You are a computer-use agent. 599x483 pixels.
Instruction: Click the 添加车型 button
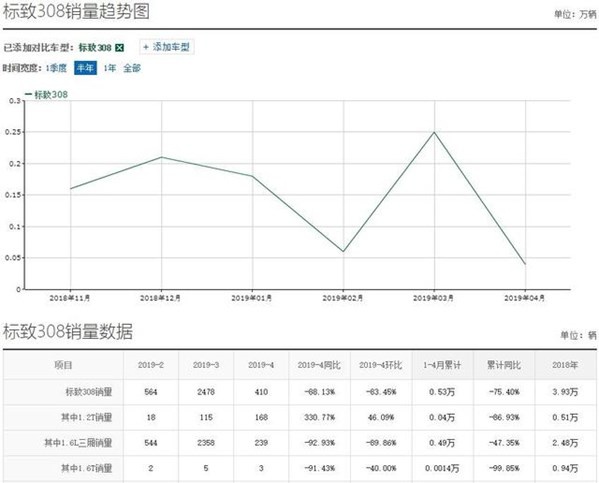pos(167,47)
